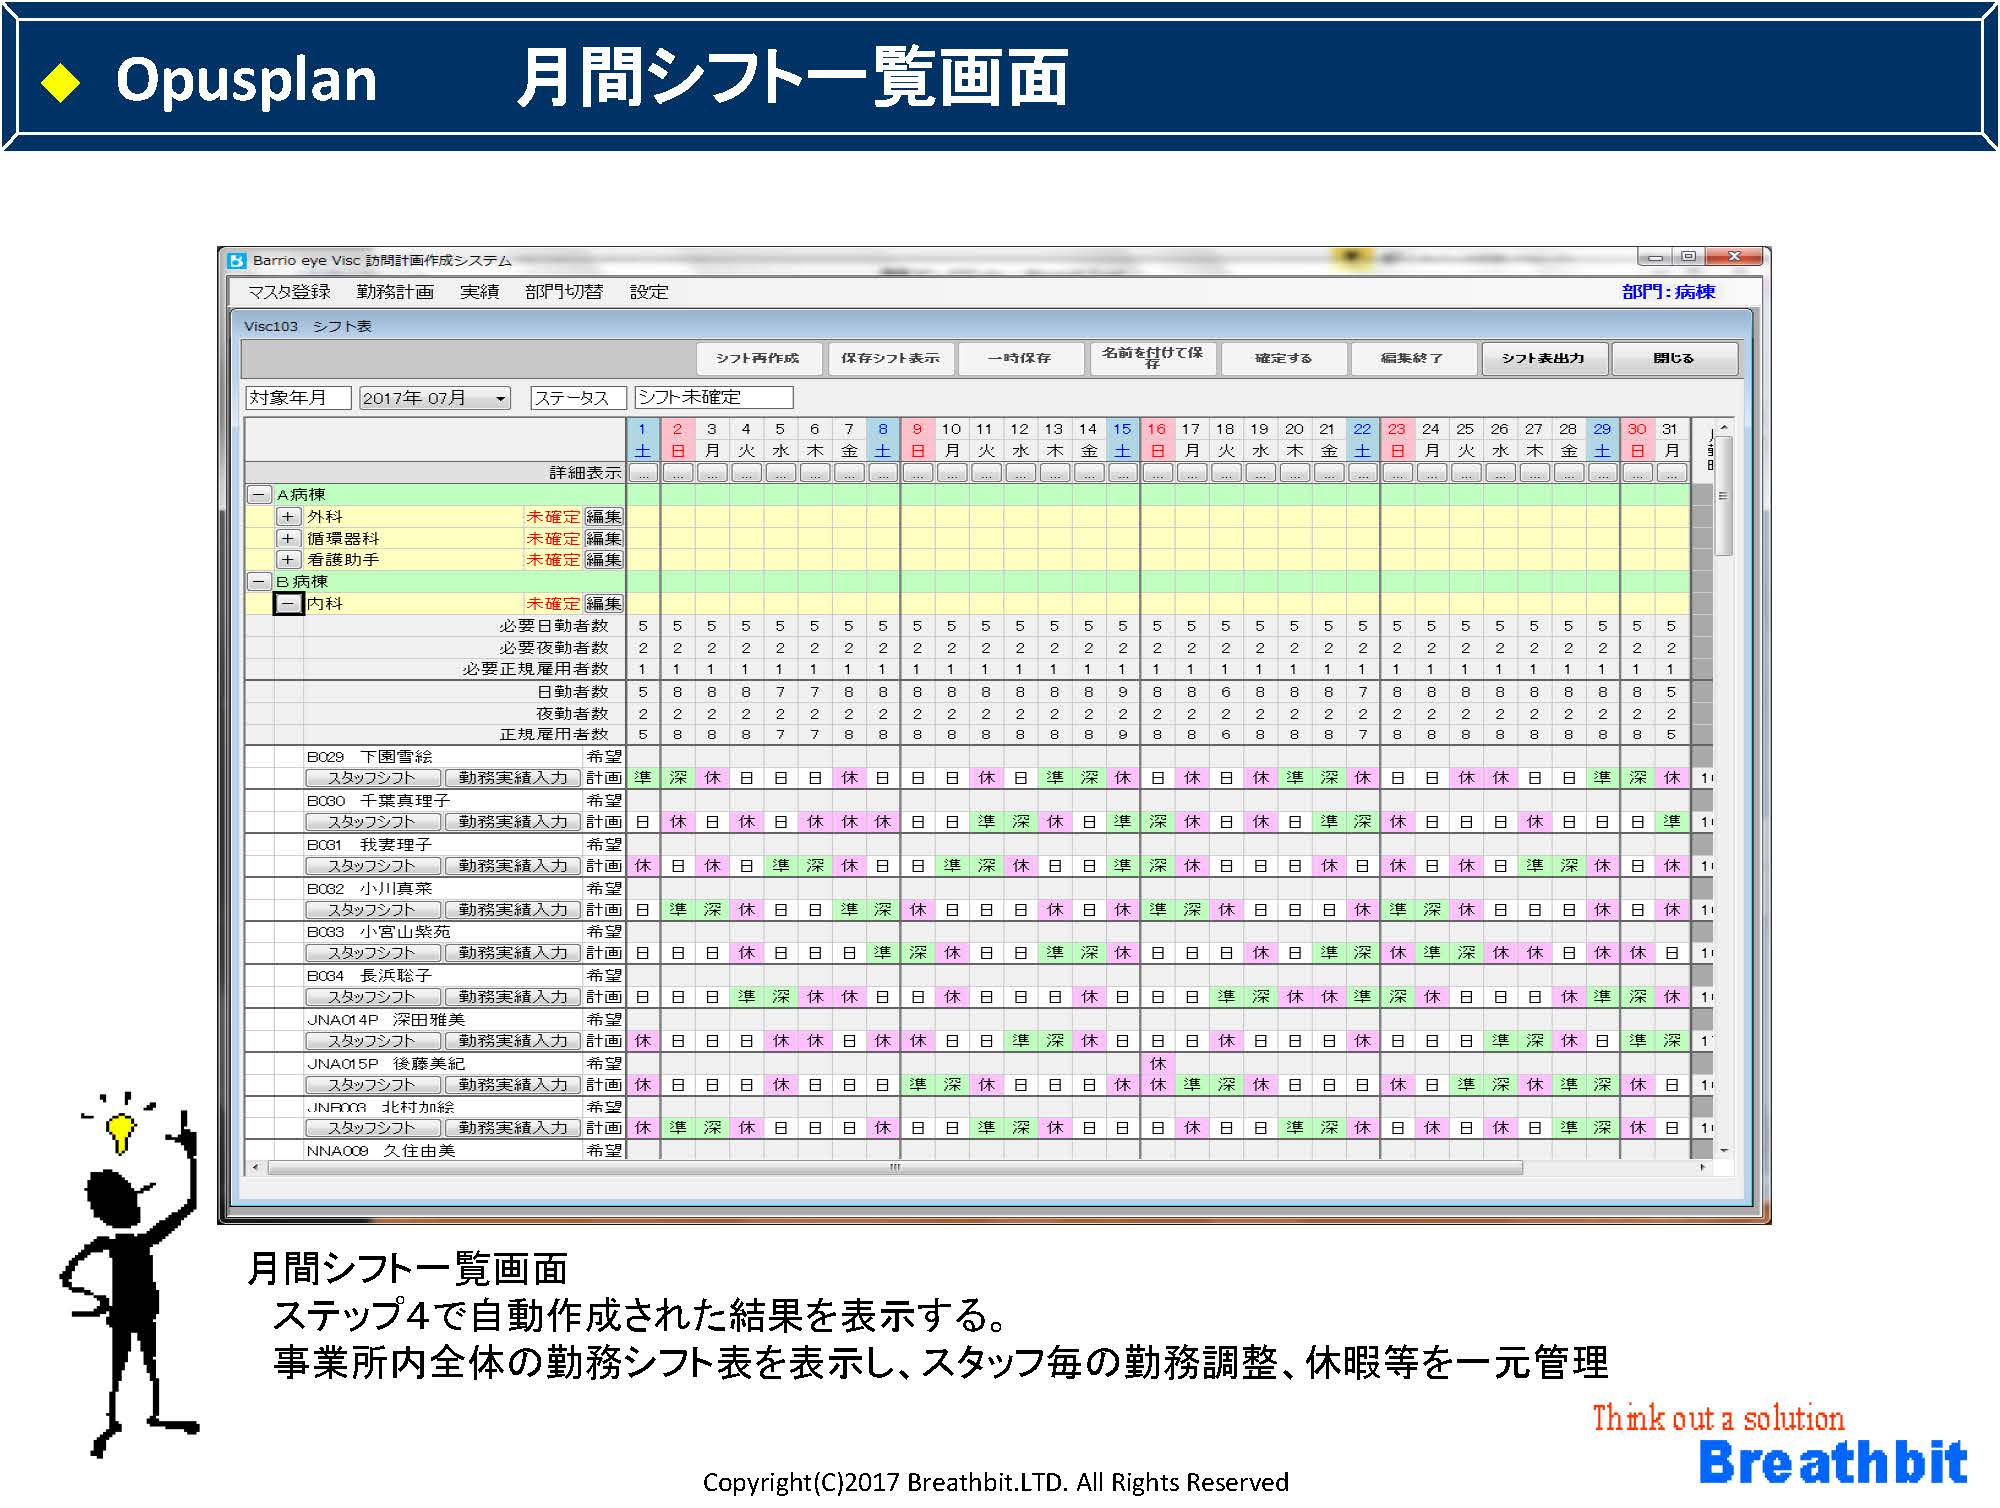Collapse the B病棟 group

(x=259, y=582)
